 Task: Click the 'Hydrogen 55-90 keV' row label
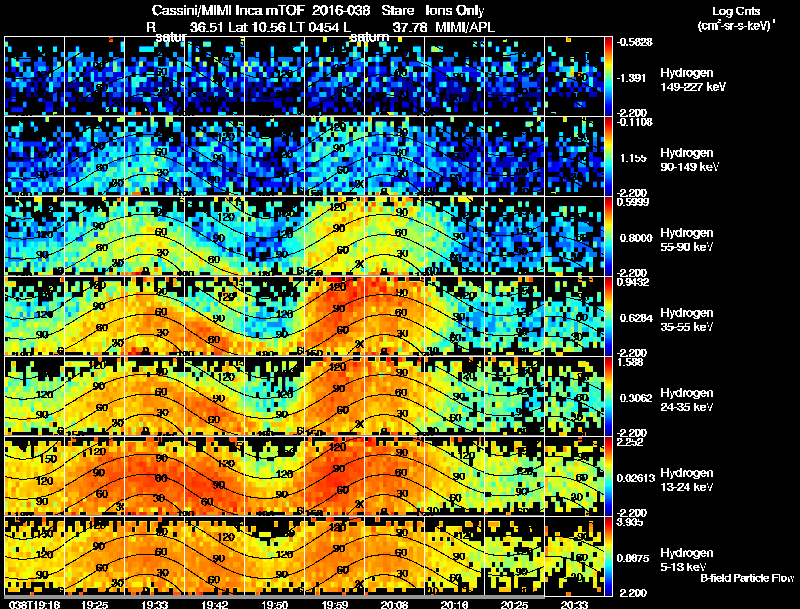pyautogui.click(x=687, y=240)
